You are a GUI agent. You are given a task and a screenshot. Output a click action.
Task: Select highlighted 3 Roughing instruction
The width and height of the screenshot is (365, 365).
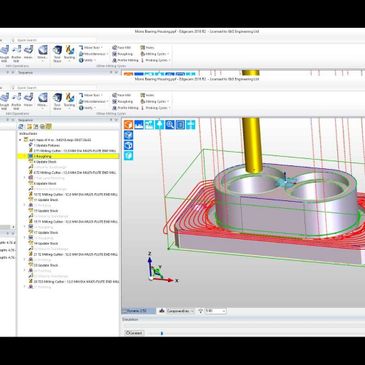pyautogui.click(x=68, y=156)
